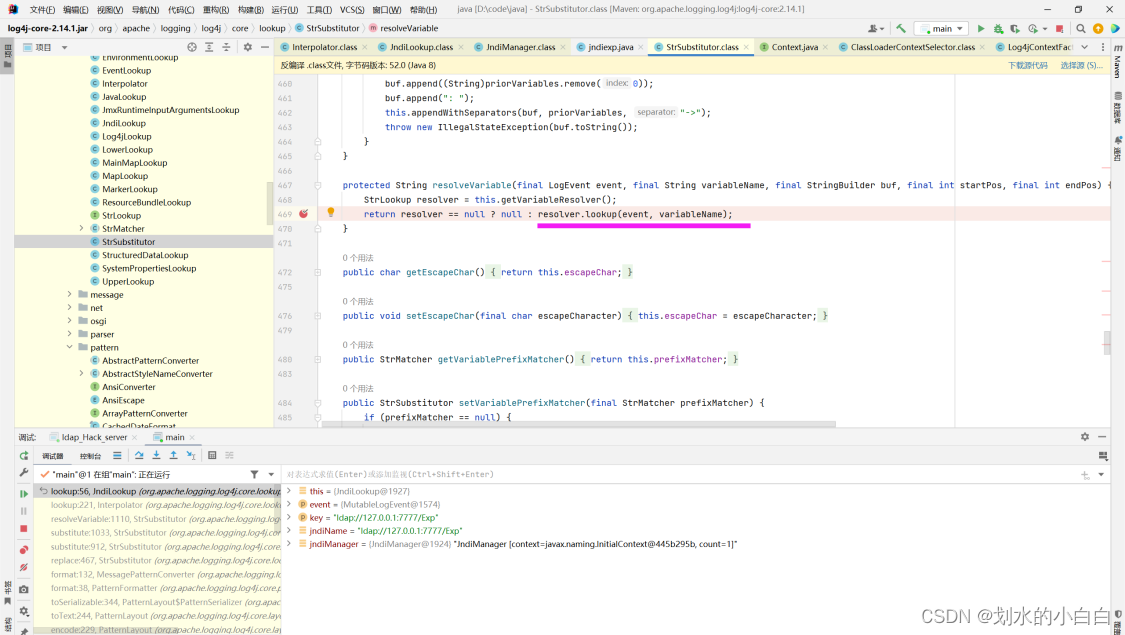Click the Build project hammer icon
This screenshot has height=635, width=1125.
pos(900,29)
